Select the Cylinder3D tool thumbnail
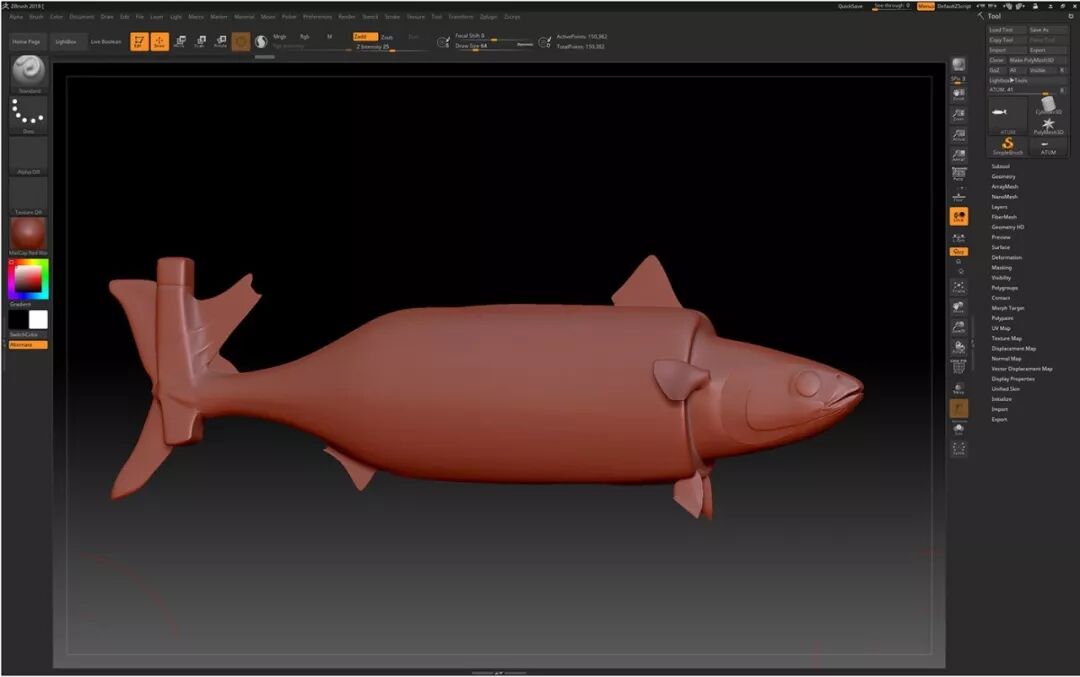Screen dimensions: 1080x677 (1048, 105)
